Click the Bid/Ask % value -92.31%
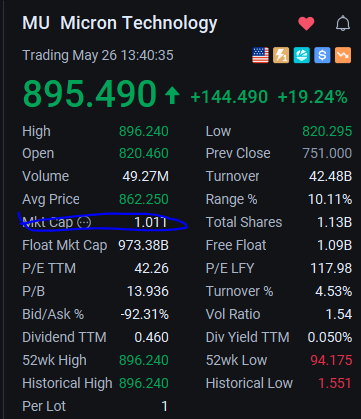Image resolution: width=361 pixels, height=419 pixels. point(144,314)
